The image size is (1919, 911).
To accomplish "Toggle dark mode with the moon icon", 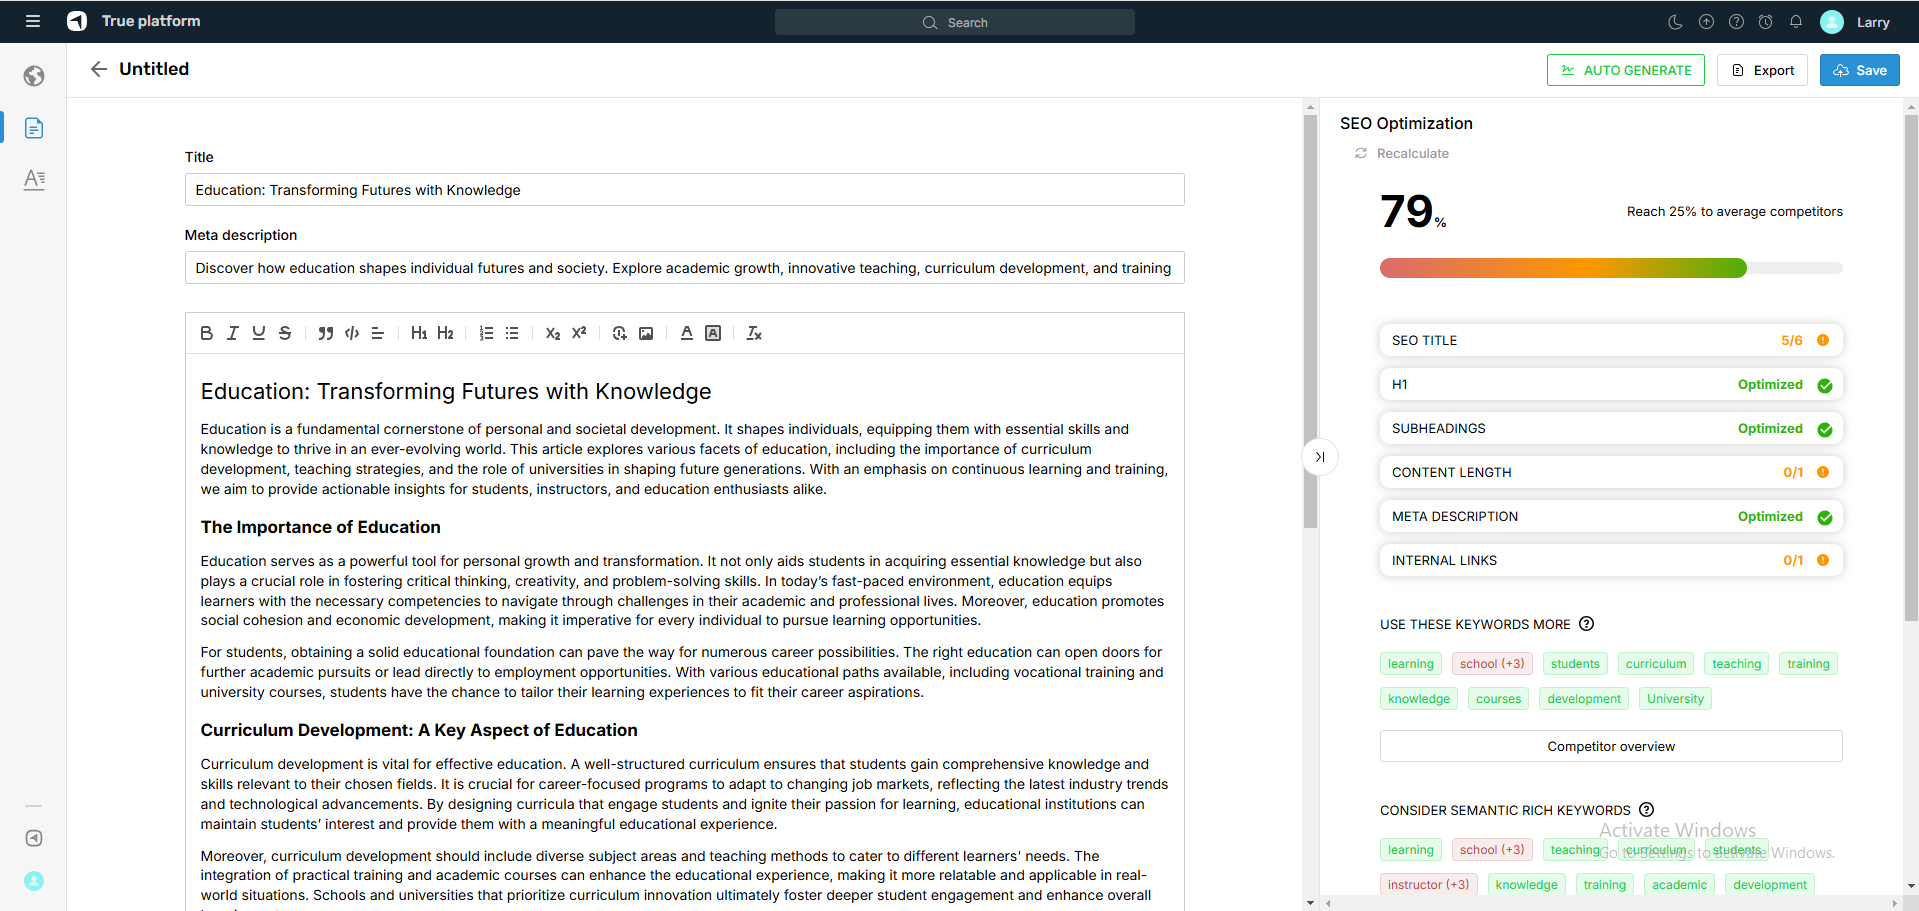I will pos(1675,22).
